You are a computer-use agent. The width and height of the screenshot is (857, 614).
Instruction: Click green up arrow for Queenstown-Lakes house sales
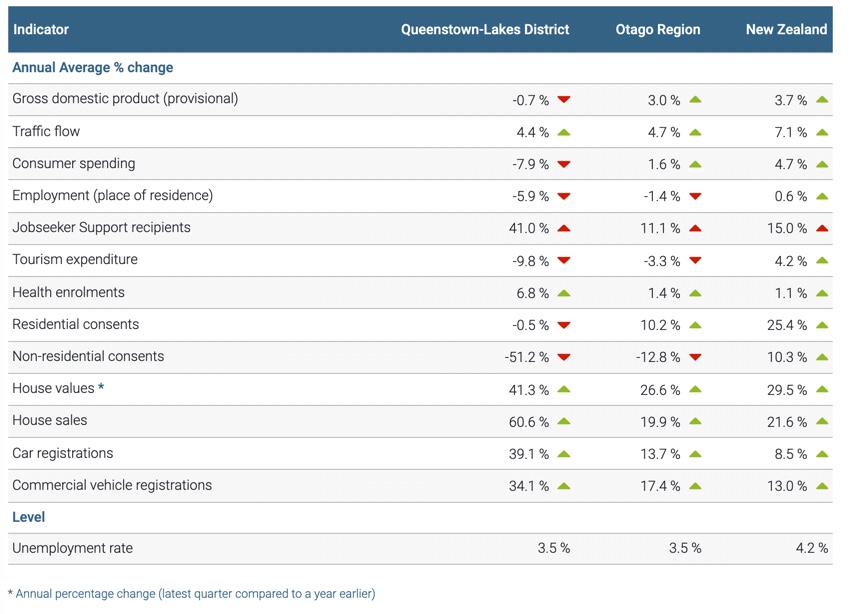point(564,422)
